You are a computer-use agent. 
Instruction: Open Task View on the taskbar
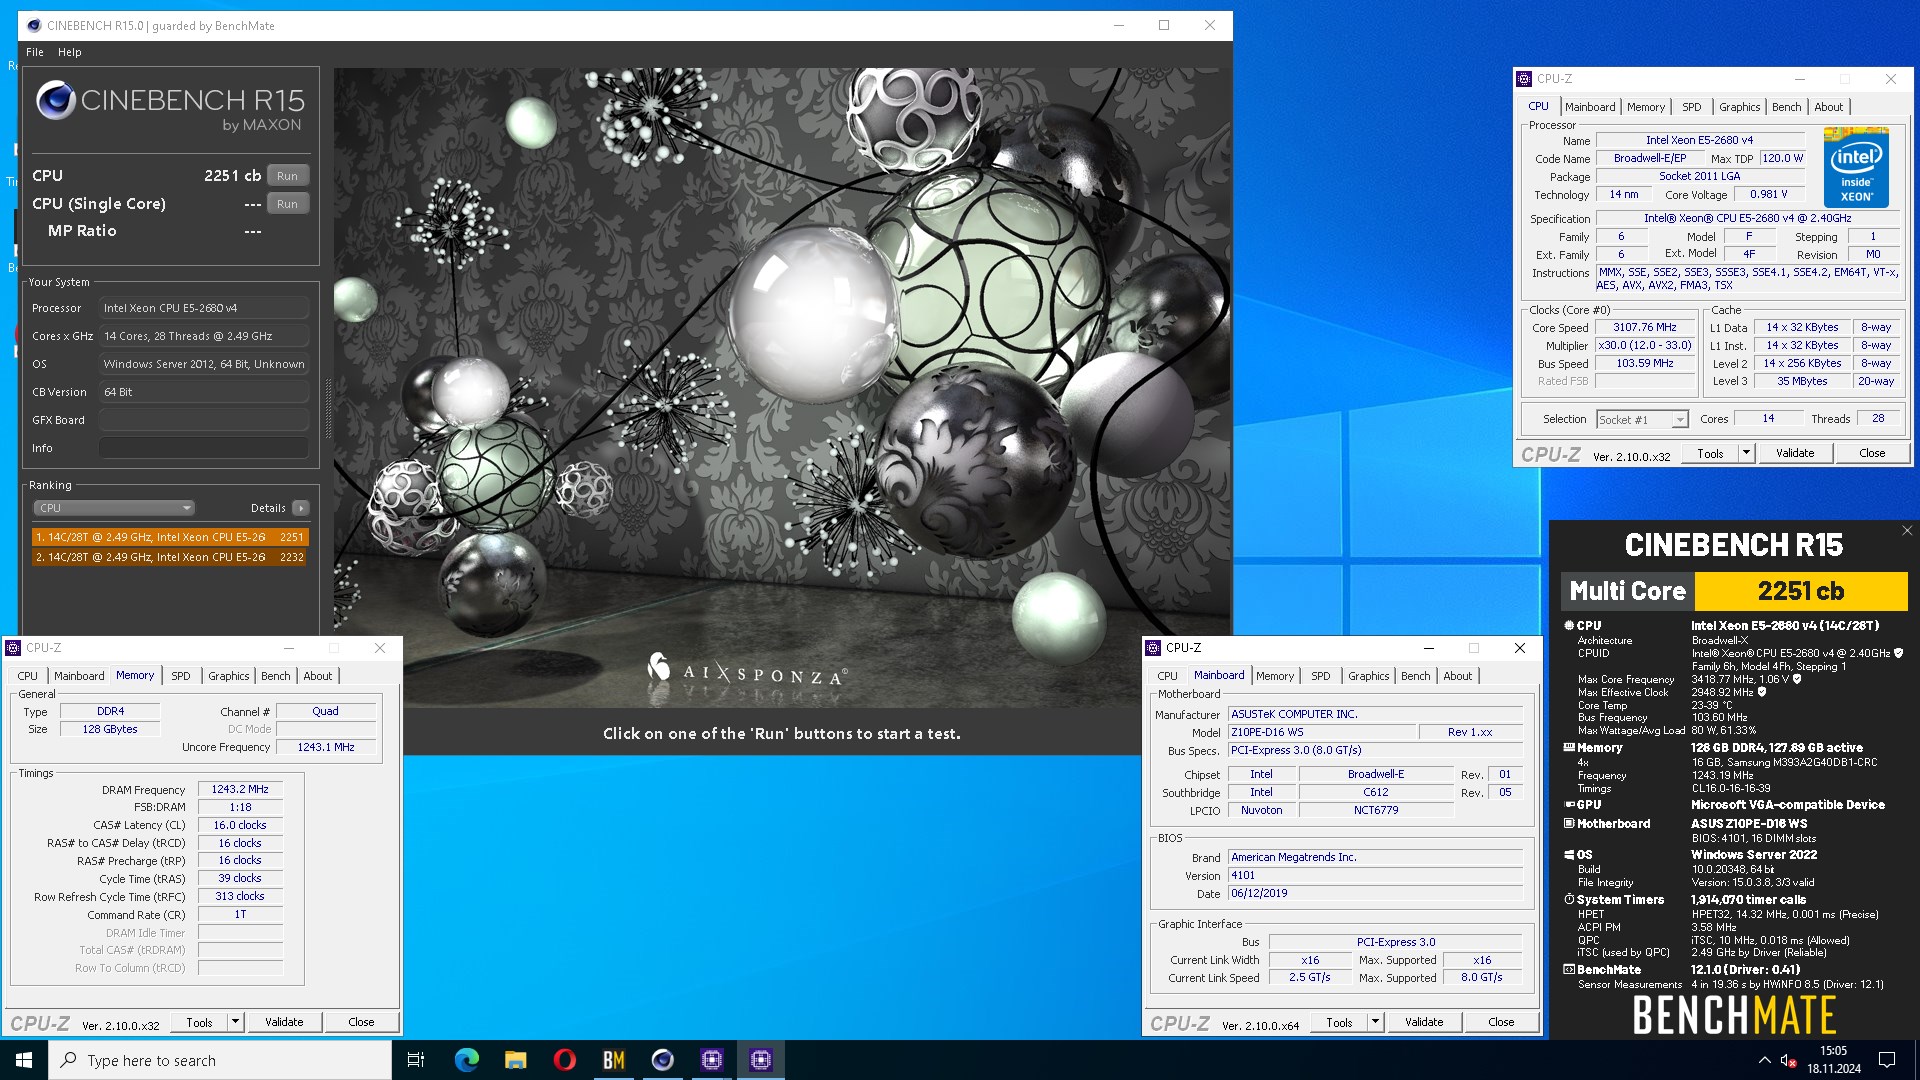416,1060
